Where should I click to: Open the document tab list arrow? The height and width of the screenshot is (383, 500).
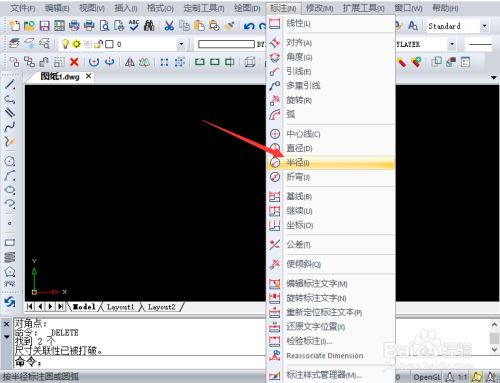[x=494, y=77]
